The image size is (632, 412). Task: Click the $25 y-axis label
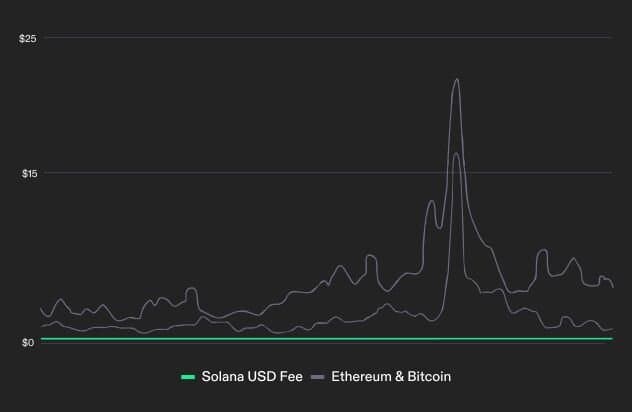[x=28, y=38]
